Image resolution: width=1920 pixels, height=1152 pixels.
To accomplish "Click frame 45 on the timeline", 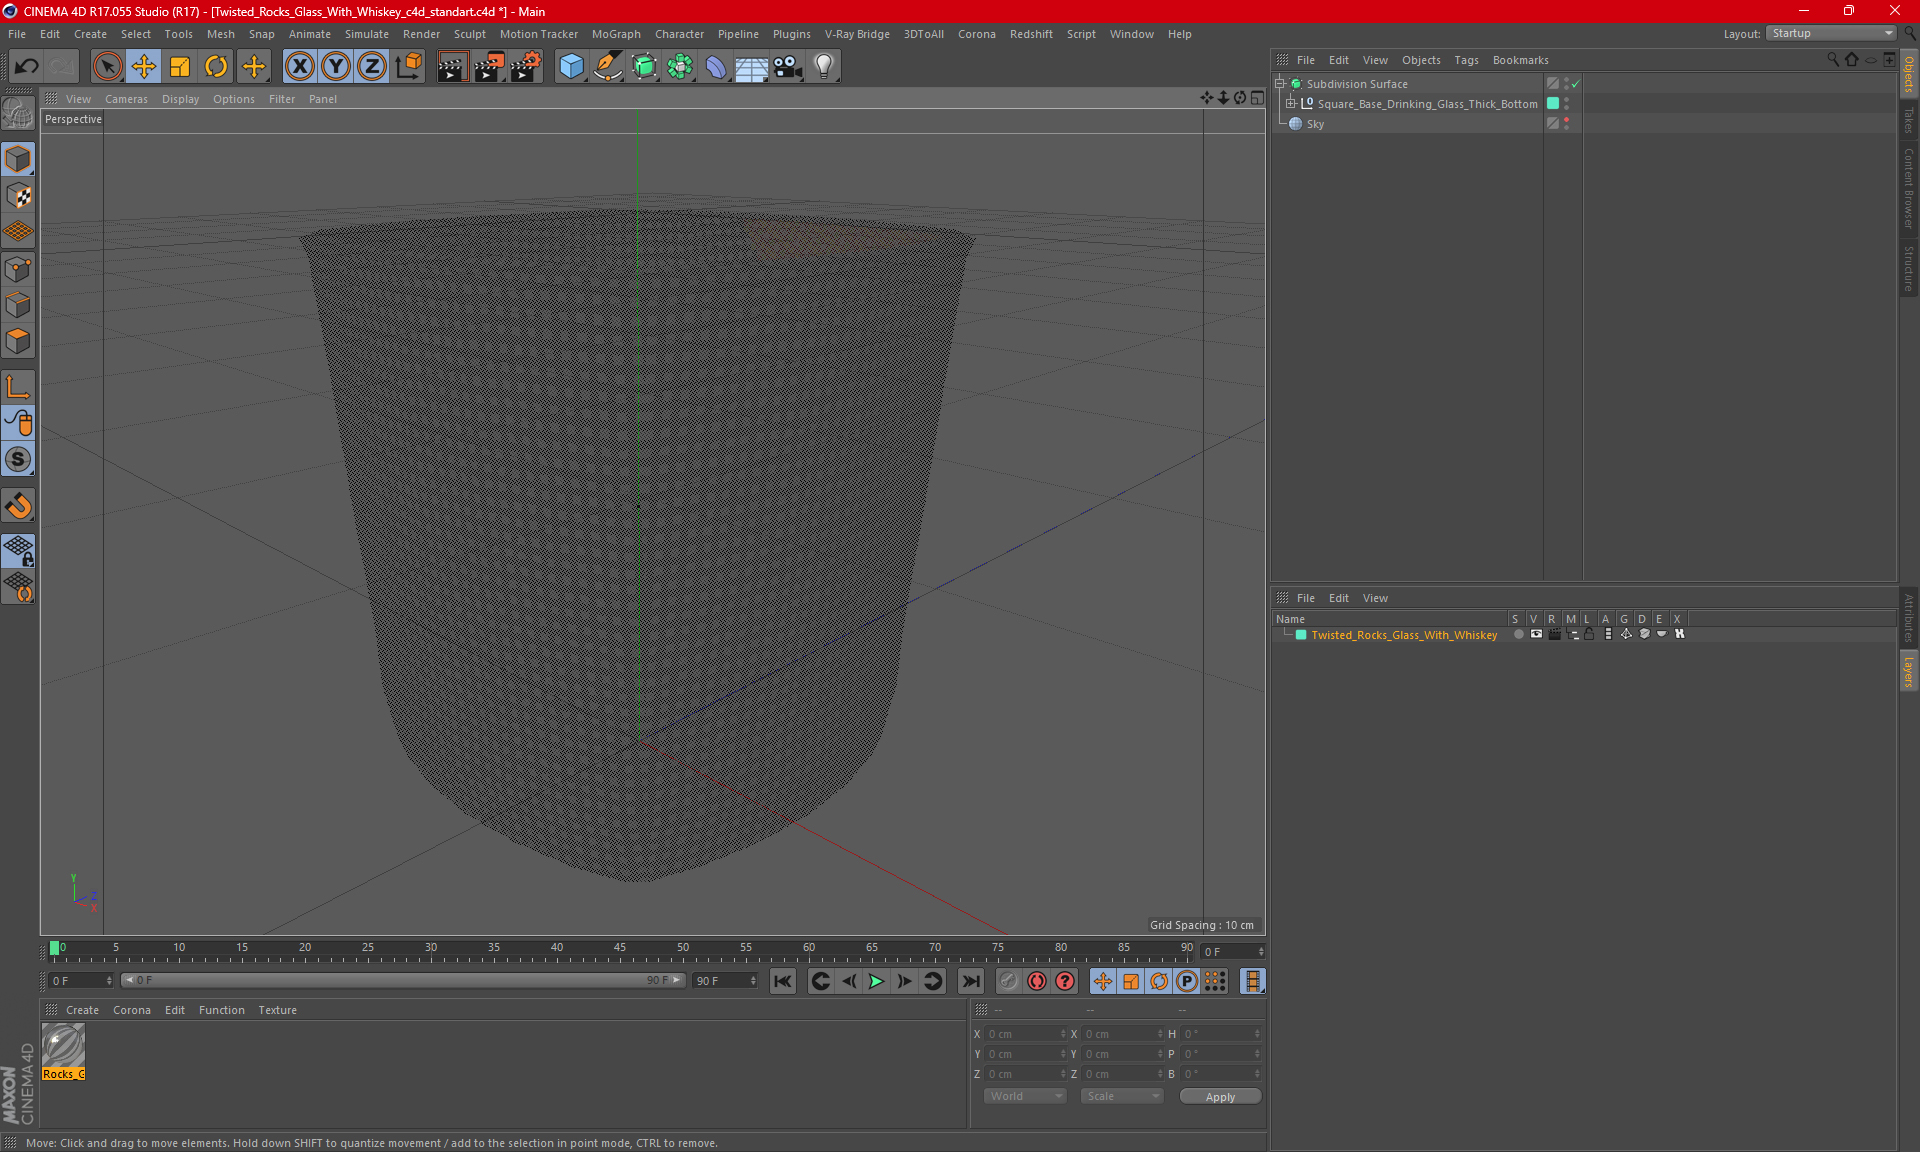I will [x=620, y=948].
